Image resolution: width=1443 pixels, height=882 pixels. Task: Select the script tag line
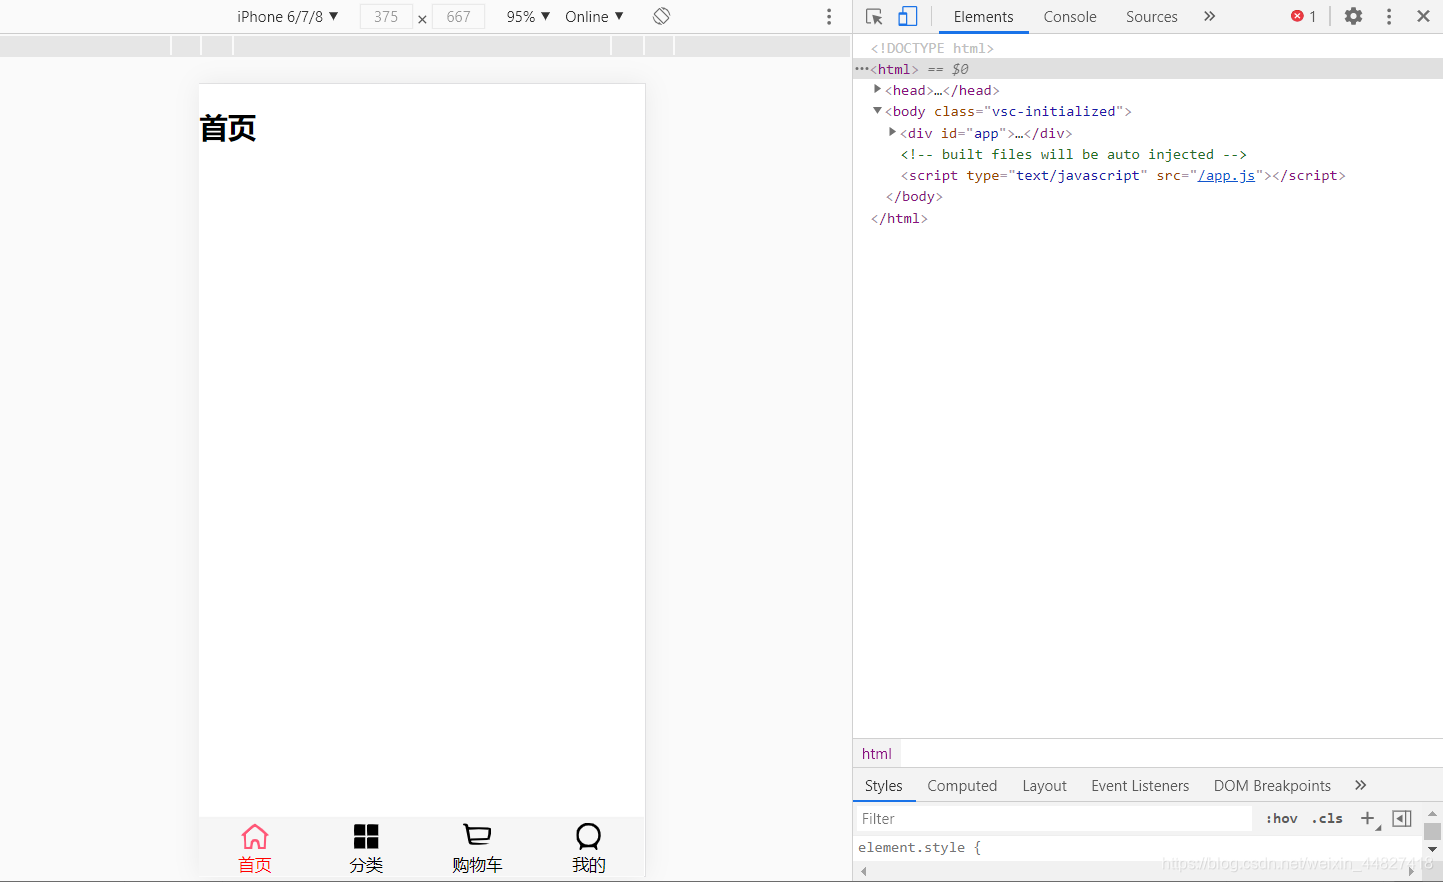click(1123, 175)
